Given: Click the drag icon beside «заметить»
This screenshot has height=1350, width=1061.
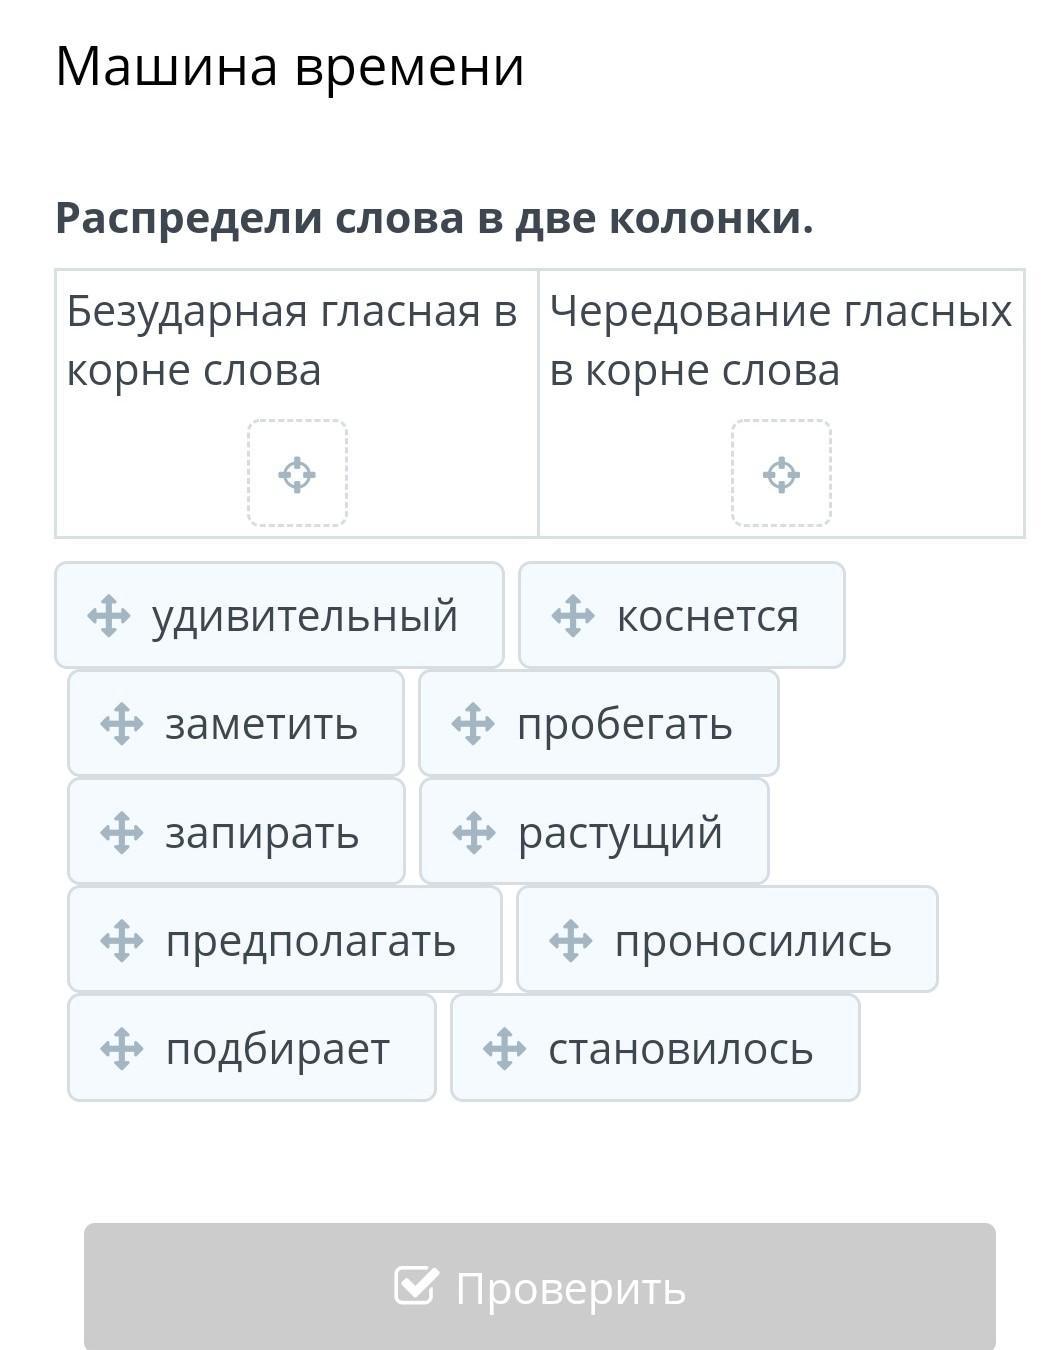Looking at the screenshot, I should click(122, 724).
